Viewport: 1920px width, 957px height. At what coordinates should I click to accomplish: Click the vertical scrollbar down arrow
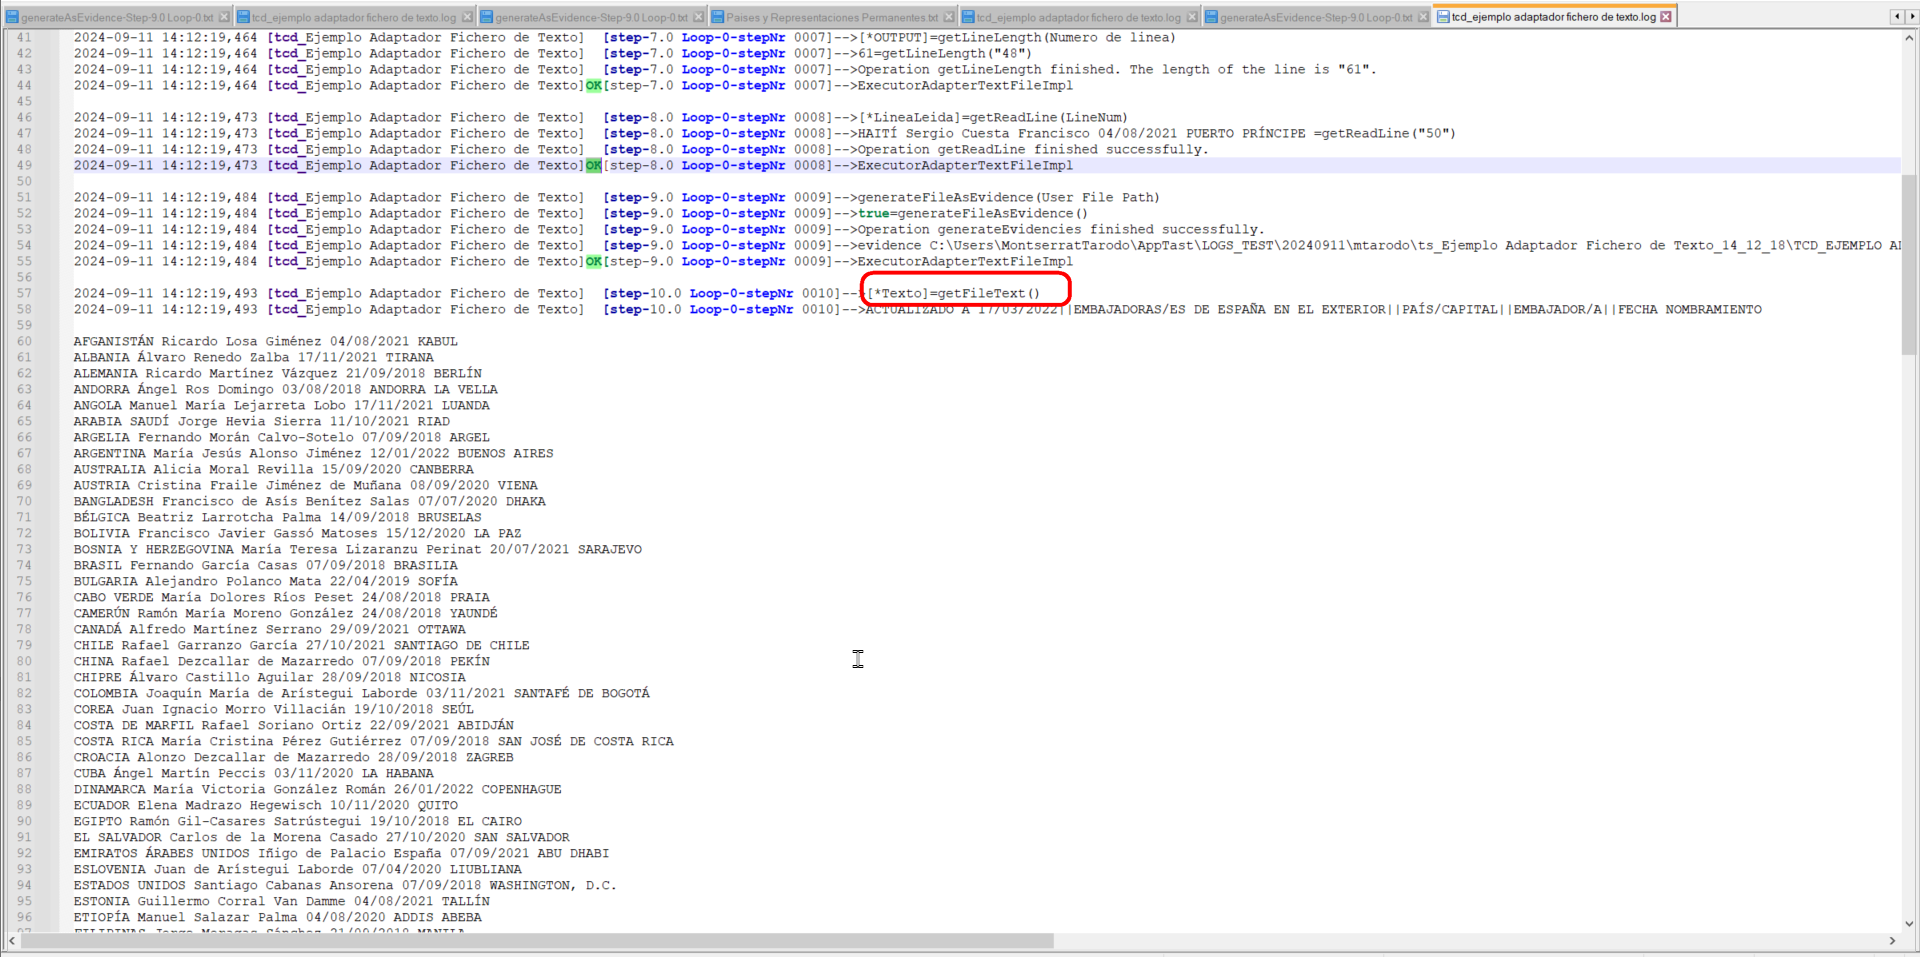(x=1910, y=924)
